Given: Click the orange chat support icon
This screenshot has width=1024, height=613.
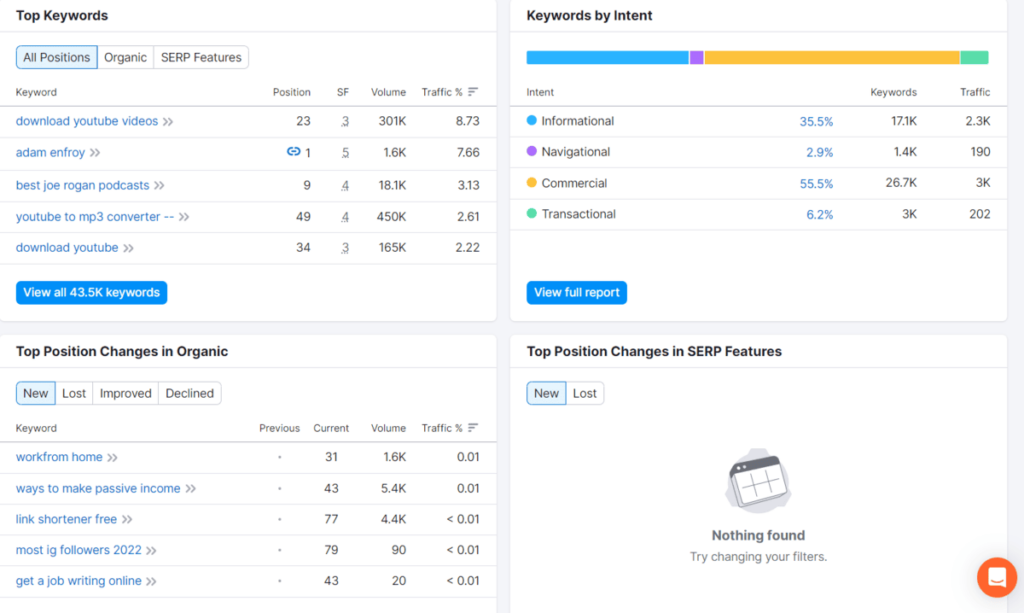Looking at the screenshot, I should 996,577.
